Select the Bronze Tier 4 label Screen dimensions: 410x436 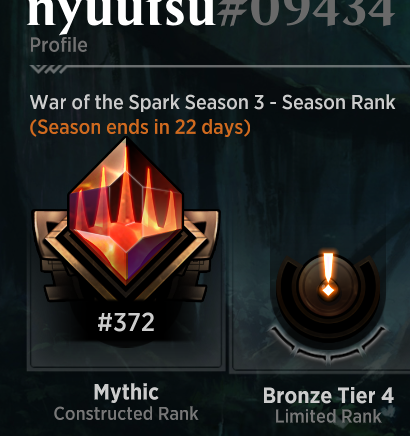pyautogui.click(x=328, y=396)
